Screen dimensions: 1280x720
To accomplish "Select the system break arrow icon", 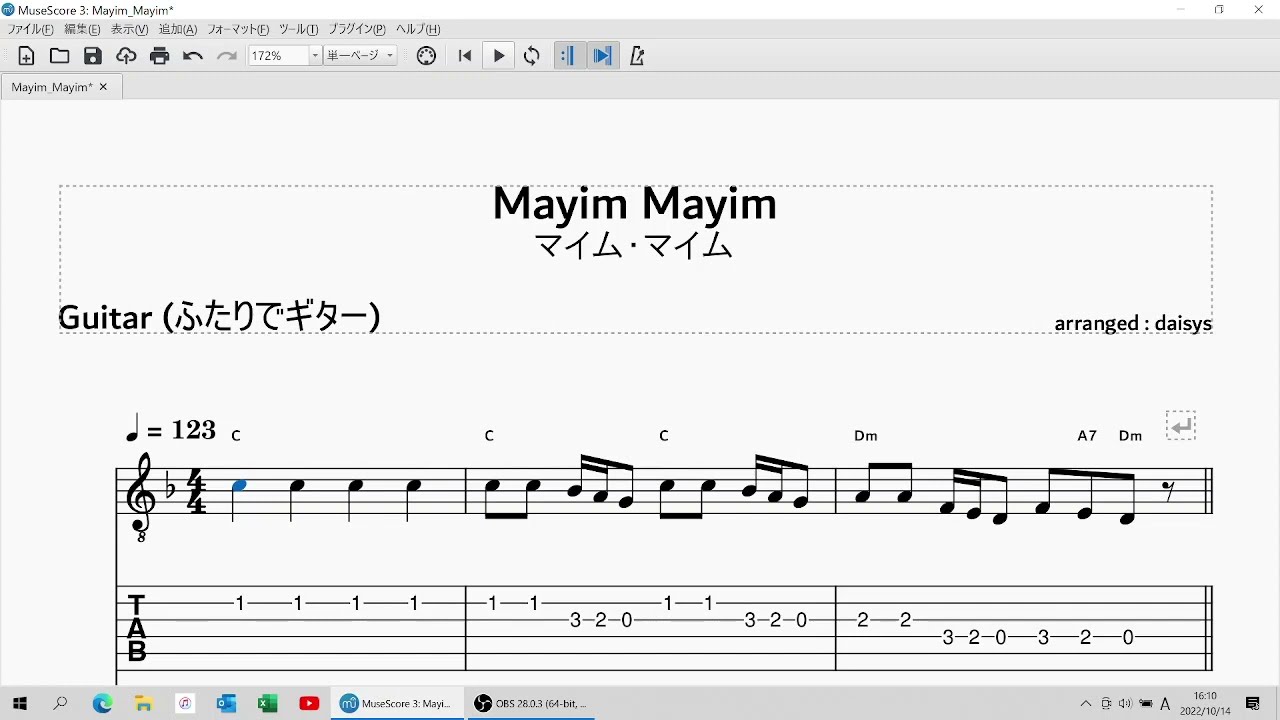I will click(x=1181, y=426).
